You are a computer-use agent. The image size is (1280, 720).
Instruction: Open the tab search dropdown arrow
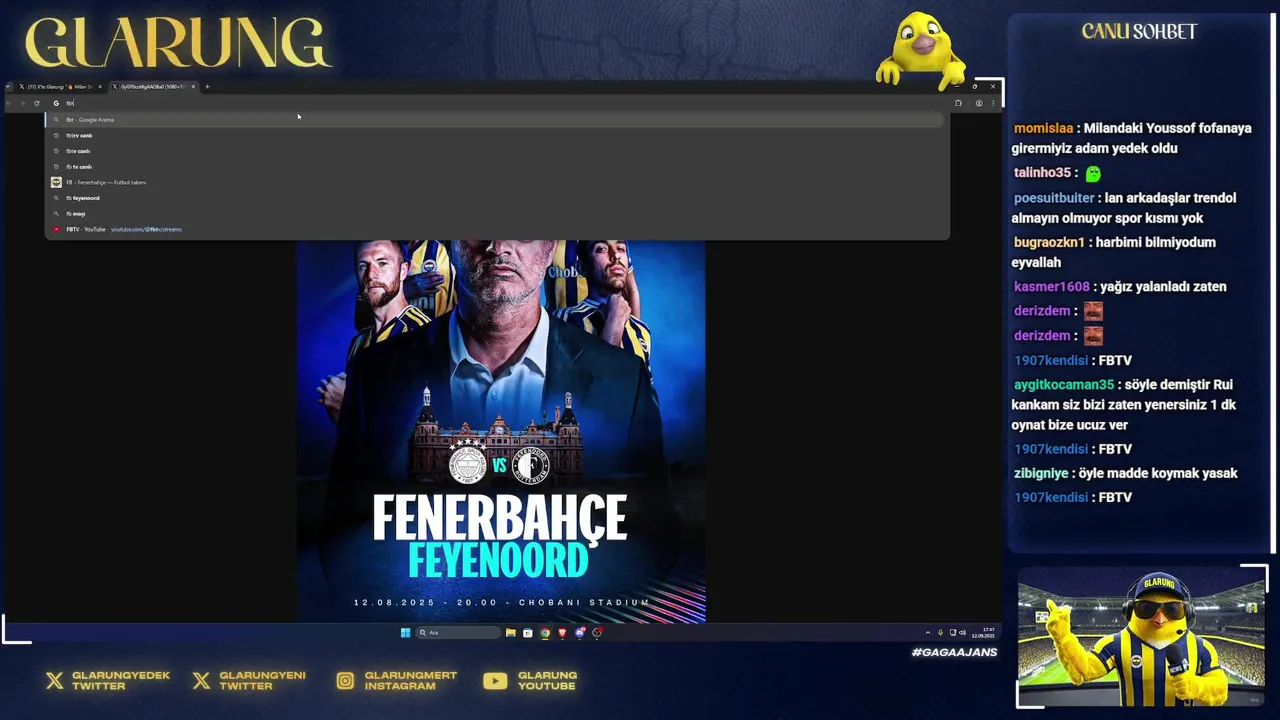point(8,87)
